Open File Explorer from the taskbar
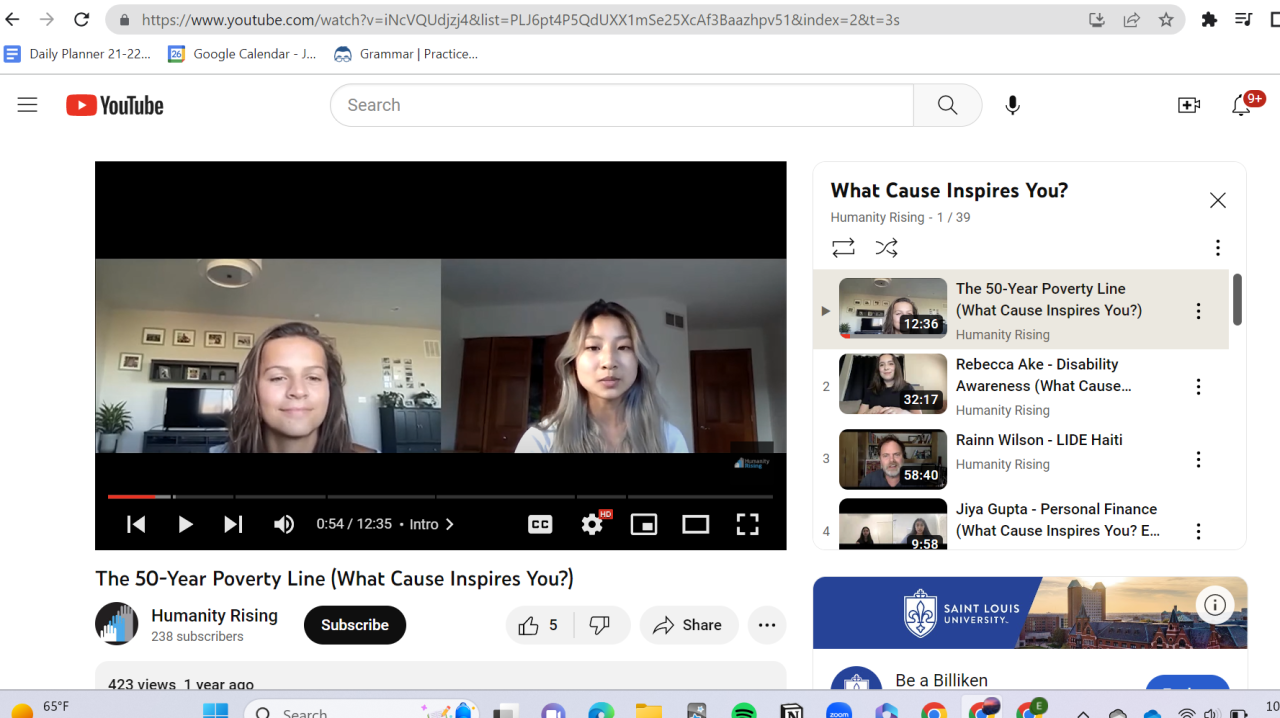The height and width of the screenshot is (718, 1280). click(648, 711)
